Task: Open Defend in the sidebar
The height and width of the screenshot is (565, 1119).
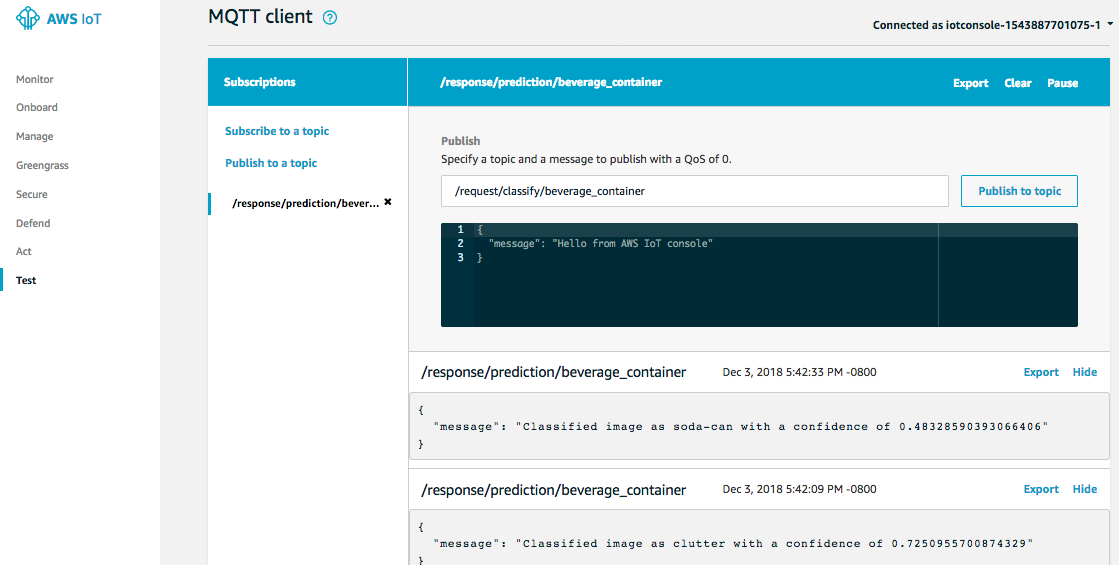Action: (34, 223)
